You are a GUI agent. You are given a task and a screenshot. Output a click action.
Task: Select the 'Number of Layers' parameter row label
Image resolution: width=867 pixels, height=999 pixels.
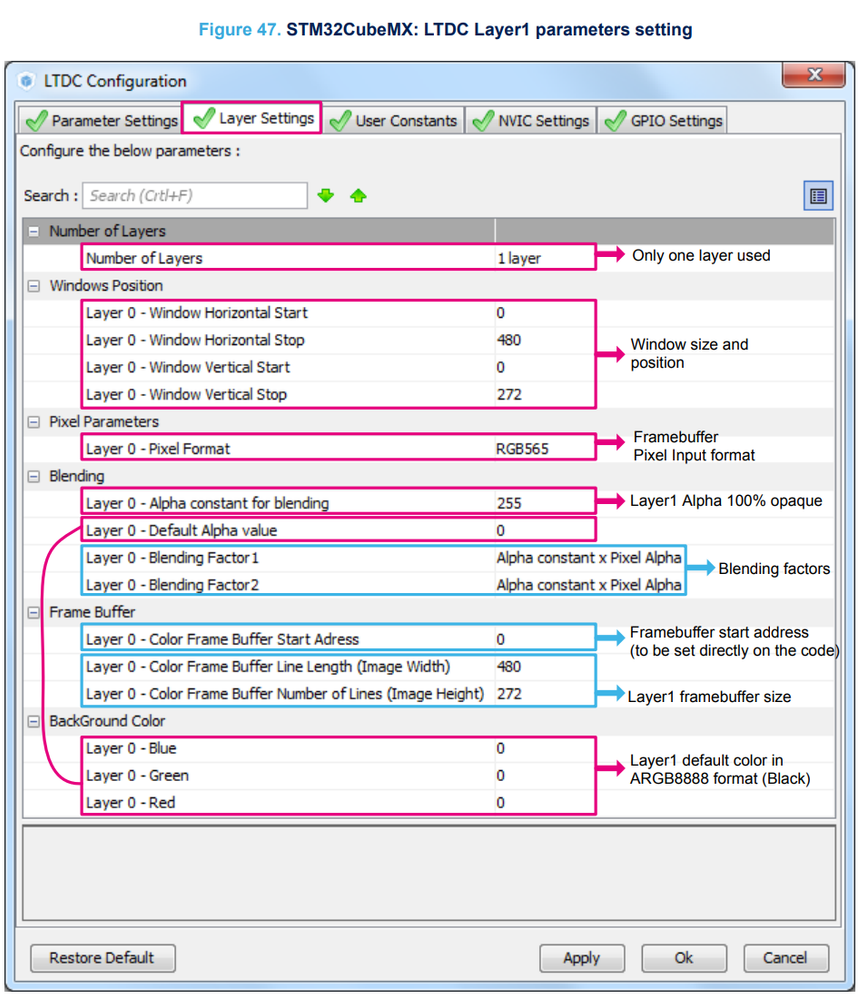(x=144, y=258)
